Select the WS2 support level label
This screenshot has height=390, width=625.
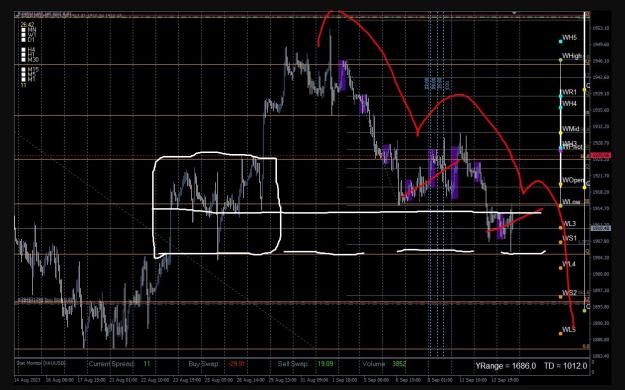(570, 293)
